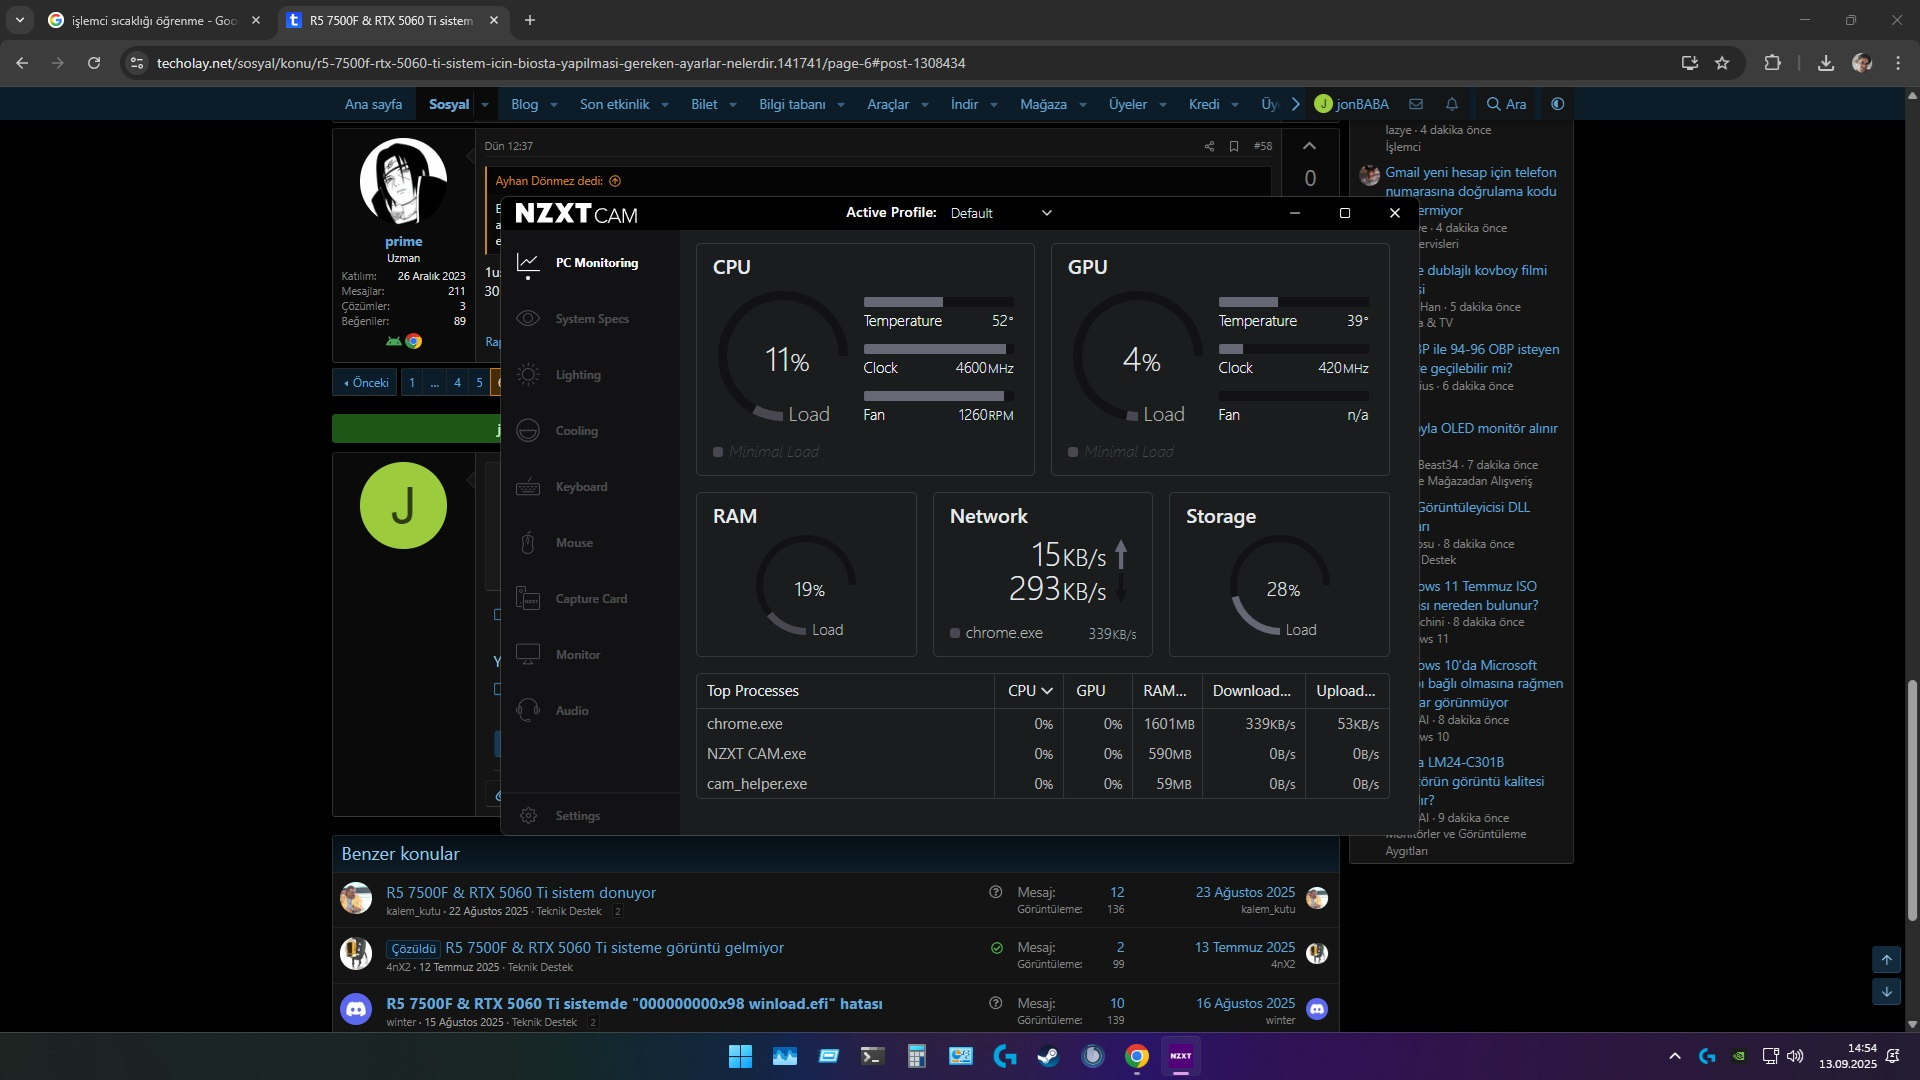
Task: Open the Cooling icon in NZXT CAM
Action: 528,431
